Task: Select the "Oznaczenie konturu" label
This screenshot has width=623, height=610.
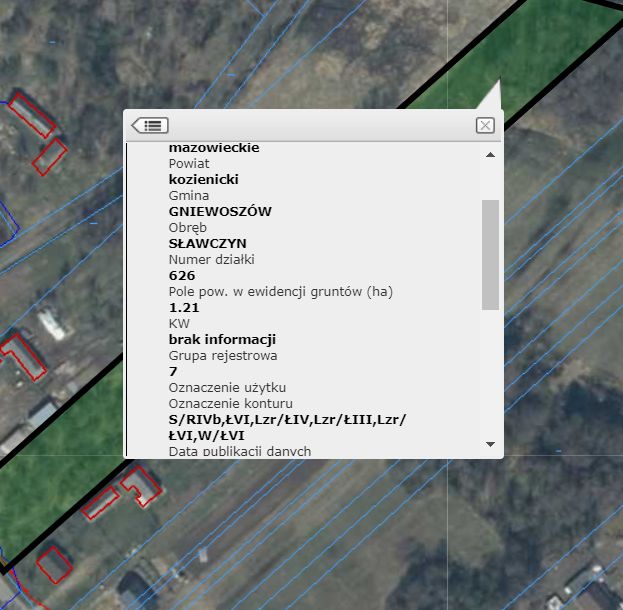Action: pos(230,403)
